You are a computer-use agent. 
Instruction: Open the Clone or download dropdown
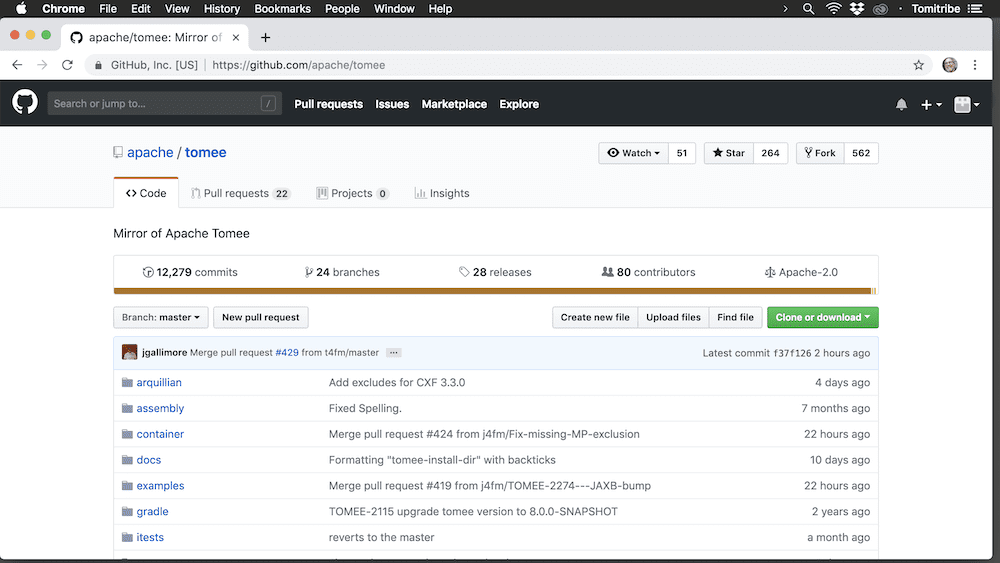[x=822, y=318]
